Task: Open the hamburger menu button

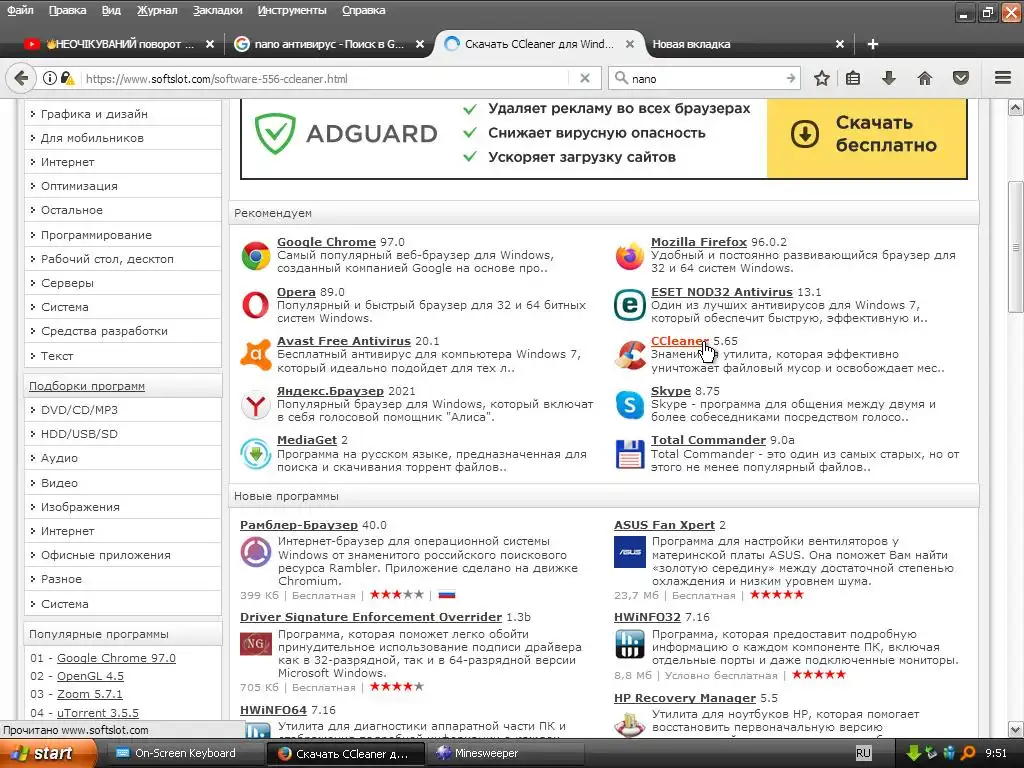Action: coord(1003,78)
